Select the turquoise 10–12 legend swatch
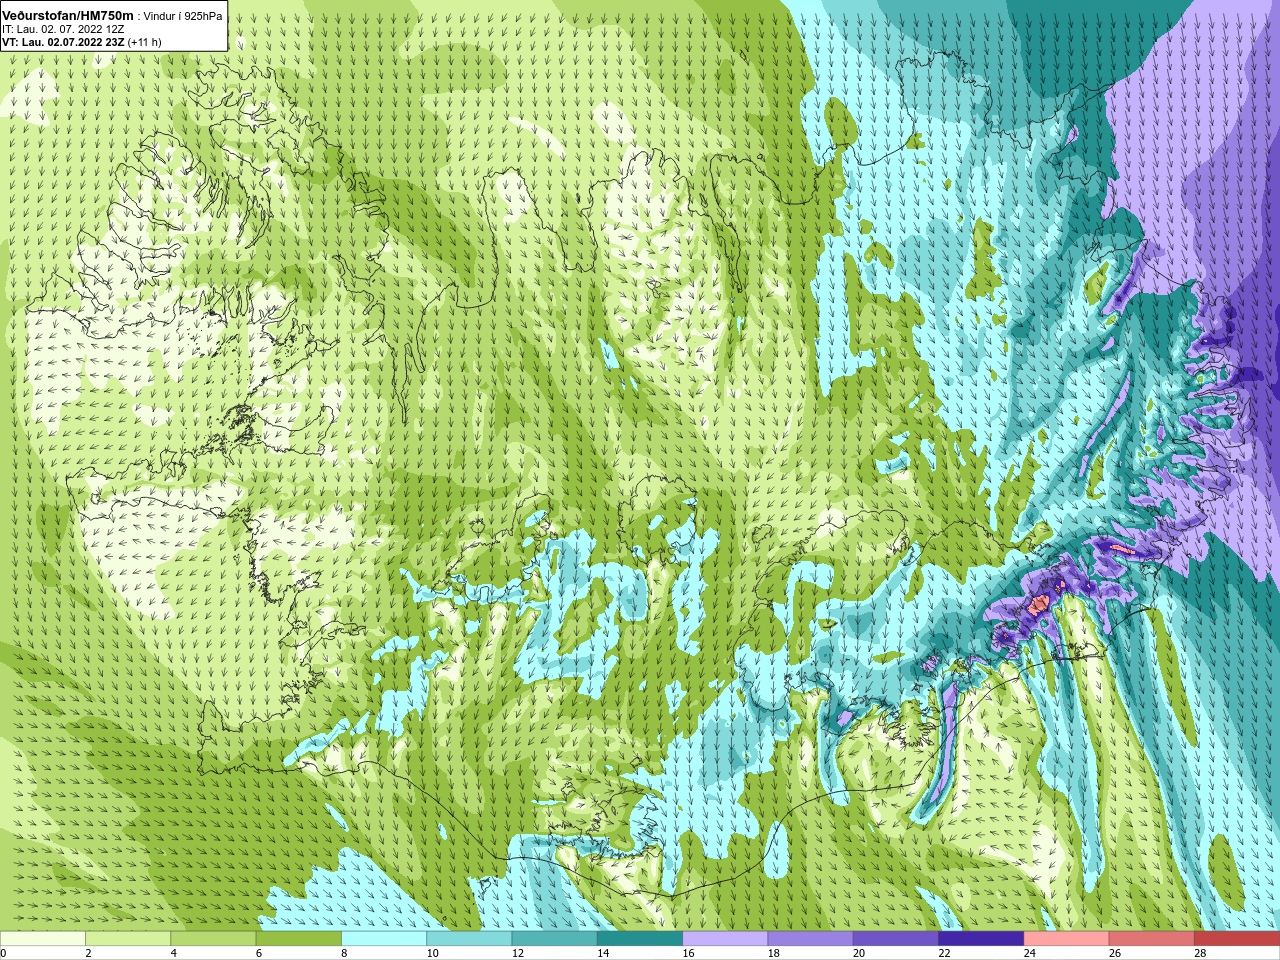This screenshot has width=1280, height=960. [x=469, y=939]
